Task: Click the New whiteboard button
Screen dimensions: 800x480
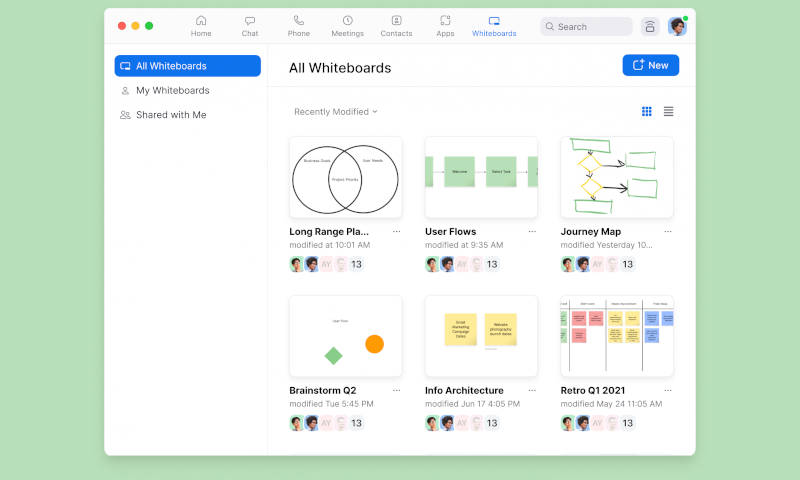Action: coord(651,65)
